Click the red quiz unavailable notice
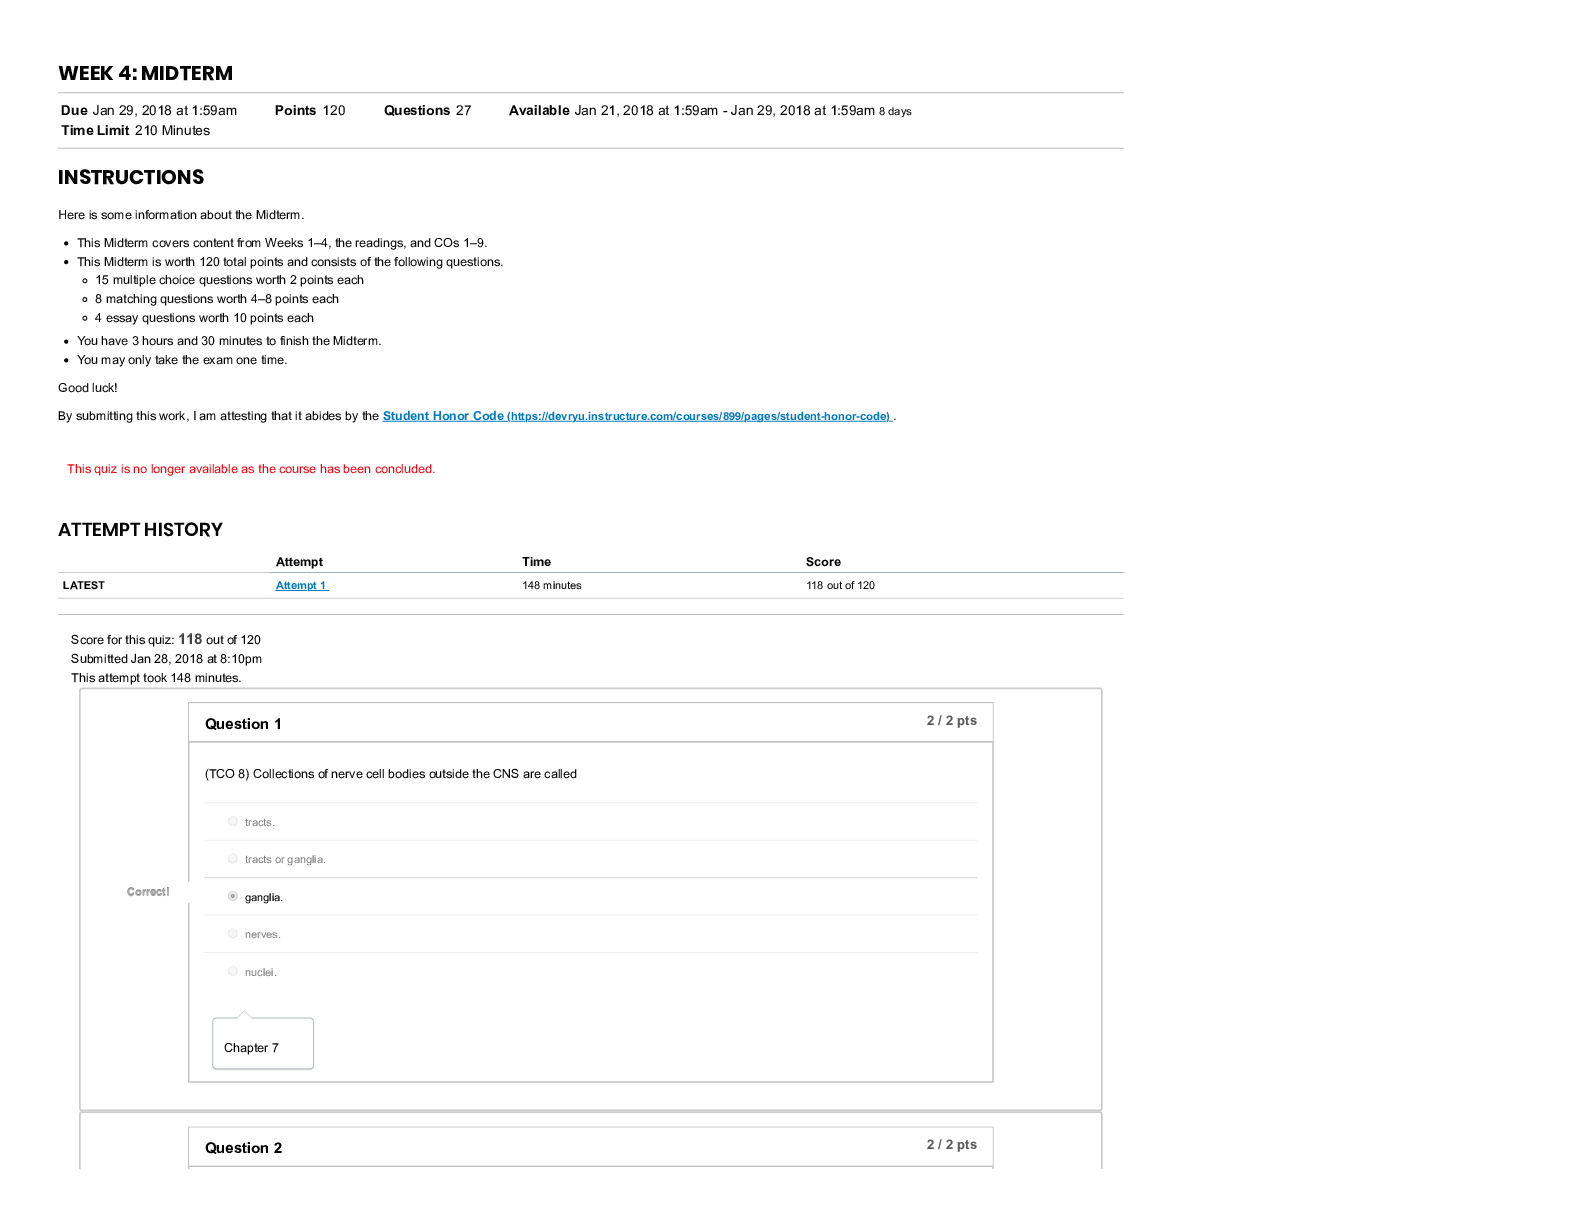 coord(251,469)
